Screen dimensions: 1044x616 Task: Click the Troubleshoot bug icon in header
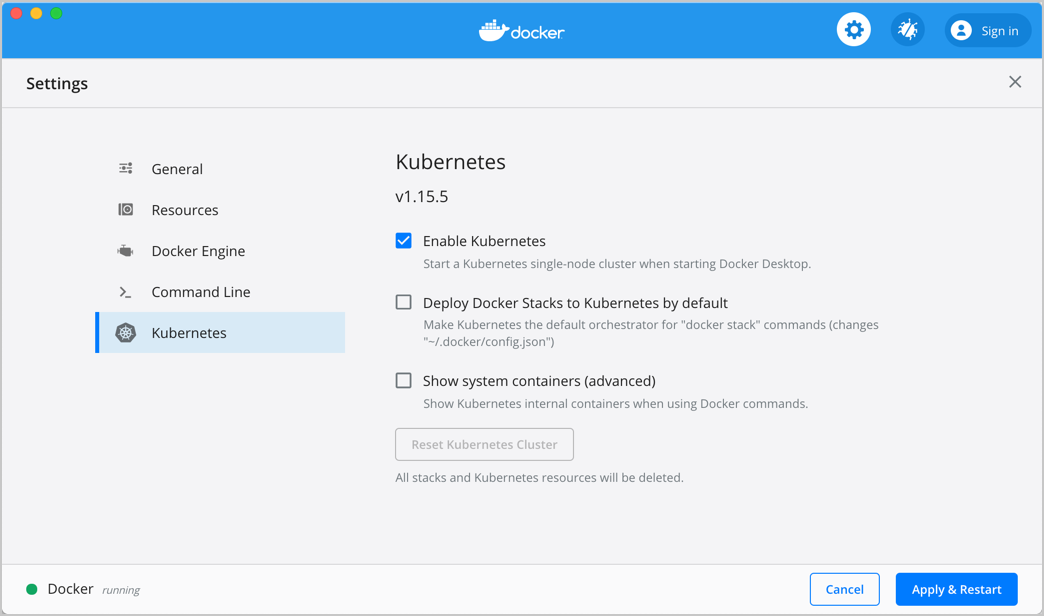pos(907,29)
